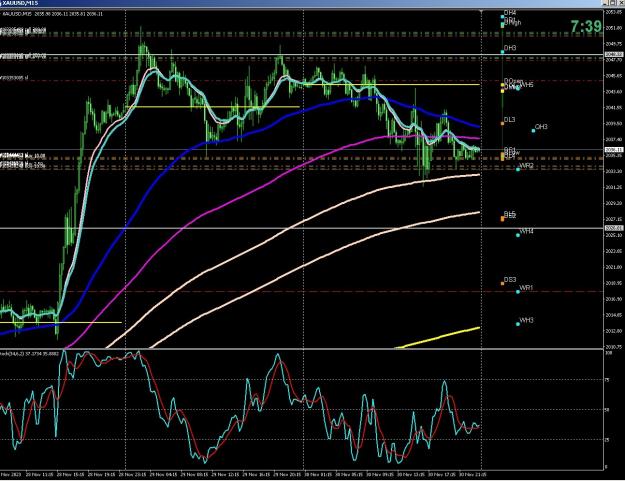This screenshot has height=481, width=625.
Task: Select the yellow trendline near 2044.50
Action: (x=391, y=84)
